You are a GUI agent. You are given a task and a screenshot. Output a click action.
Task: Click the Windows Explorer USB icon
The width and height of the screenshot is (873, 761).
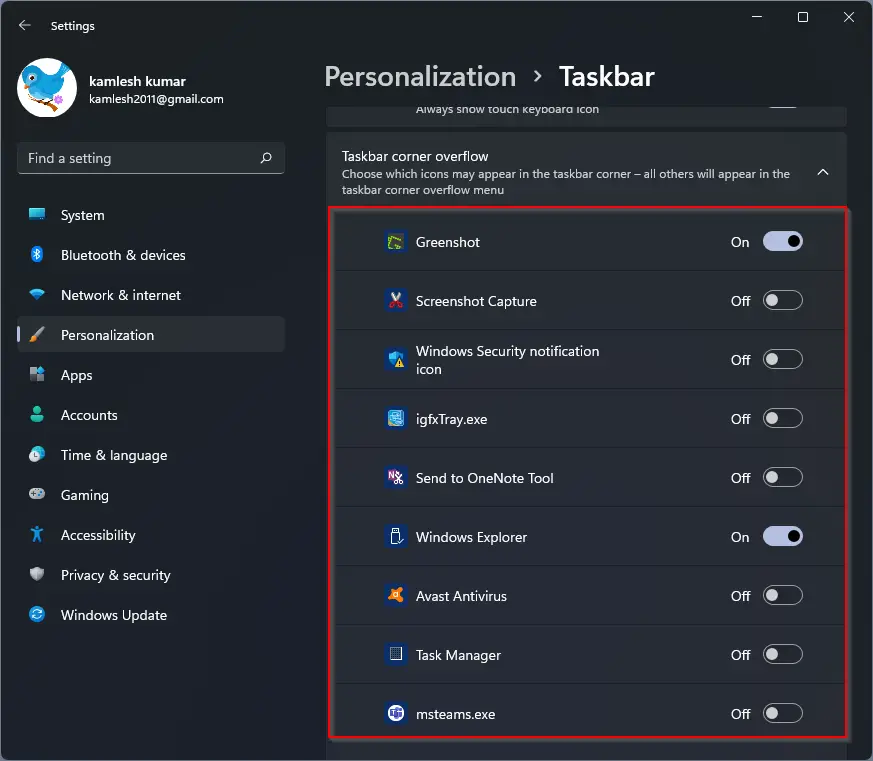coord(396,537)
